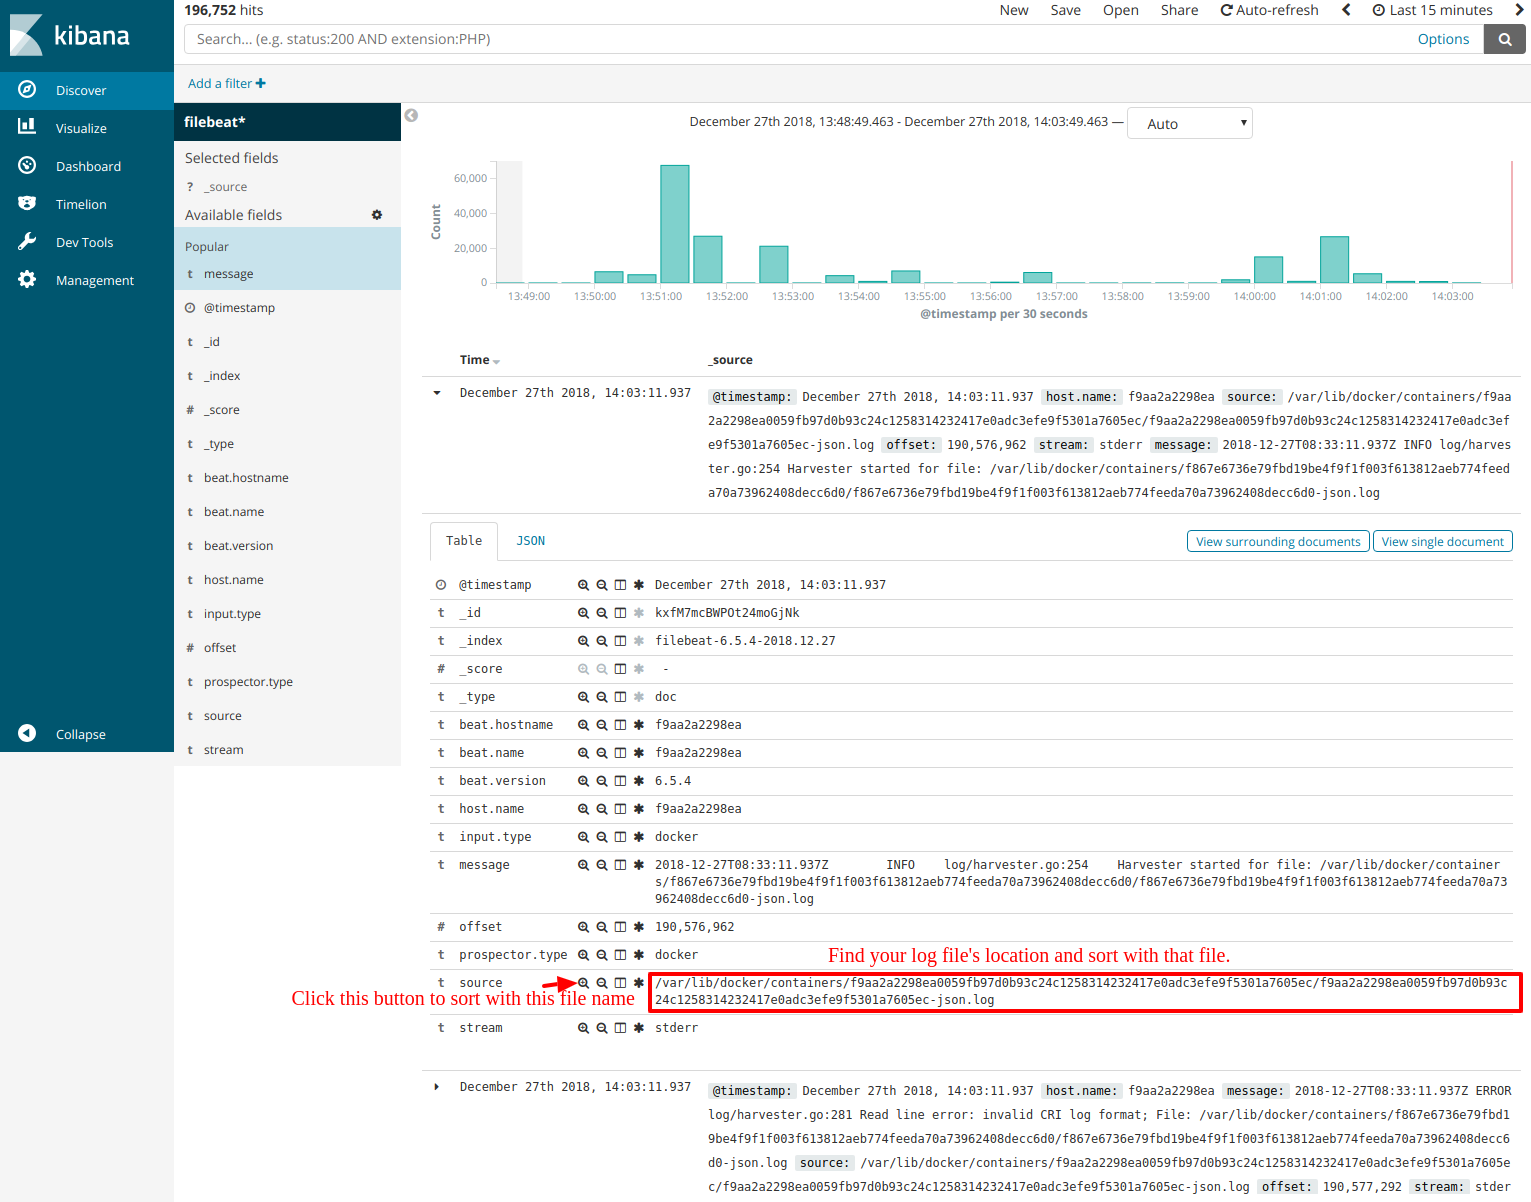Screen dimensions: 1531x1202
Task: Open Last 15 minutes time picker
Action: [1433, 10]
